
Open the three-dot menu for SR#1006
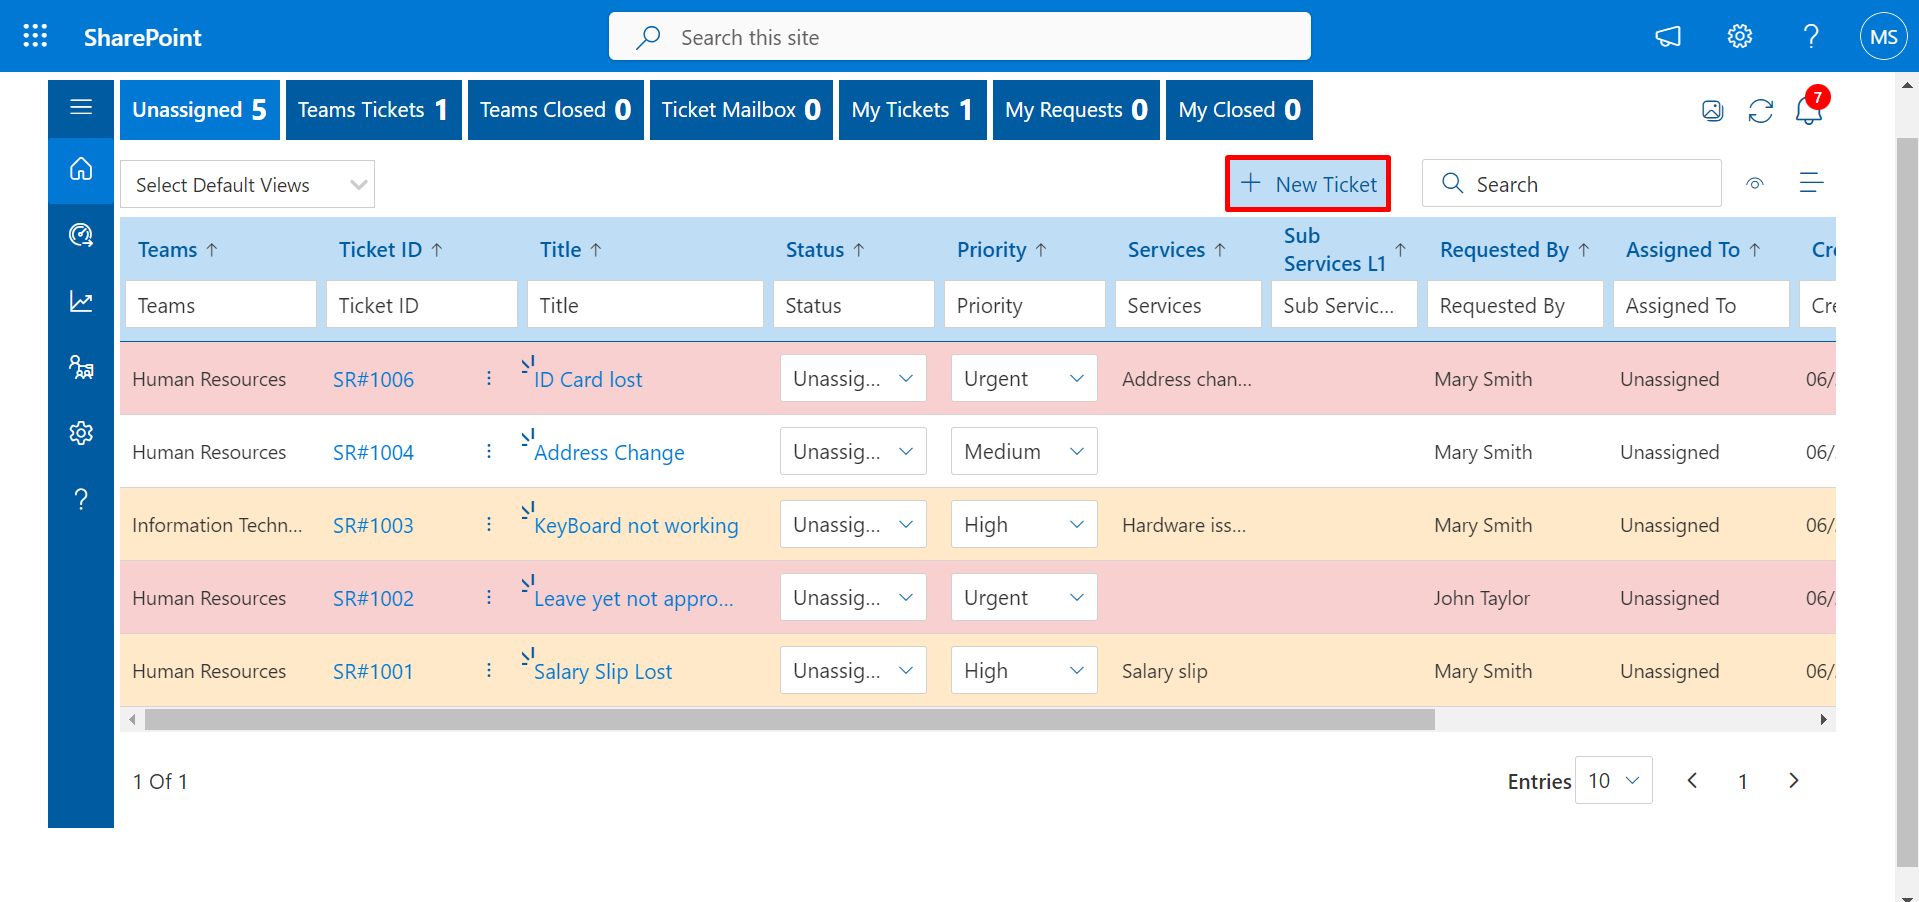pos(489,378)
